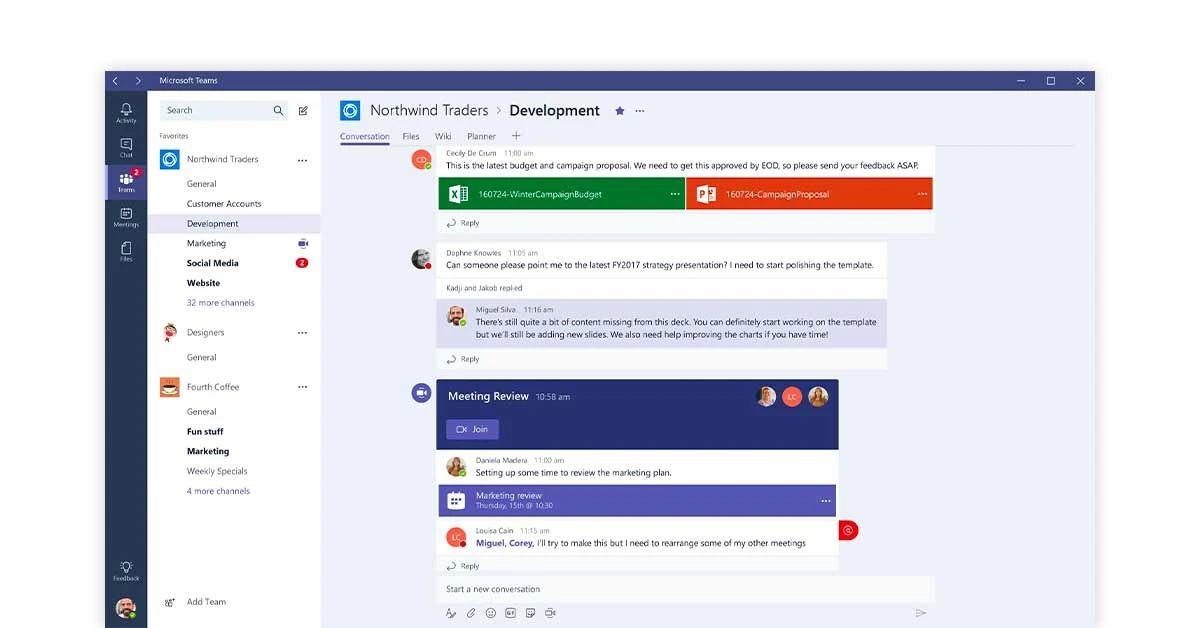Open the Planner tab
This screenshot has height=628, width=1200.
[x=481, y=136]
